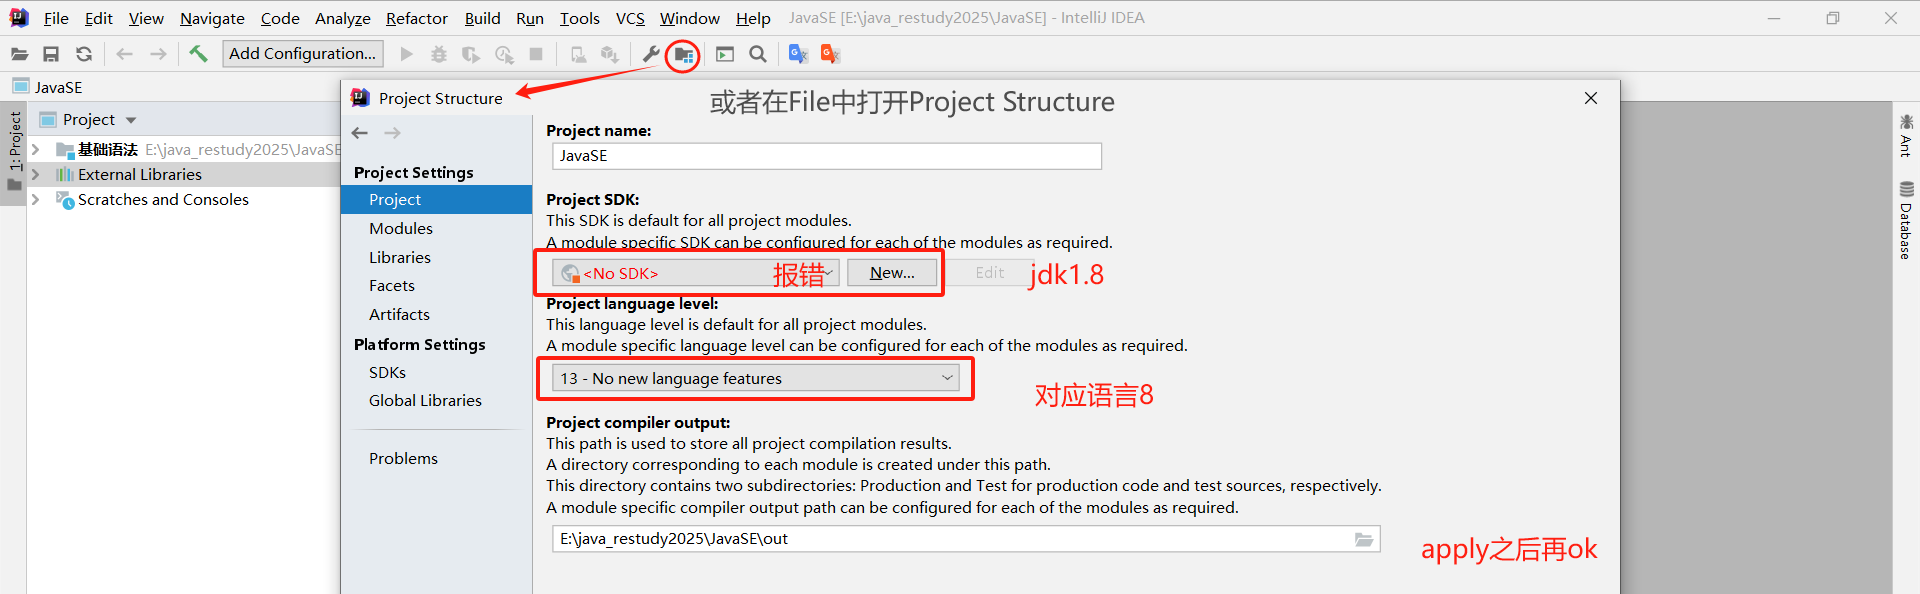Go back in Project Structure dialog
1920x594 pixels.
point(360,133)
